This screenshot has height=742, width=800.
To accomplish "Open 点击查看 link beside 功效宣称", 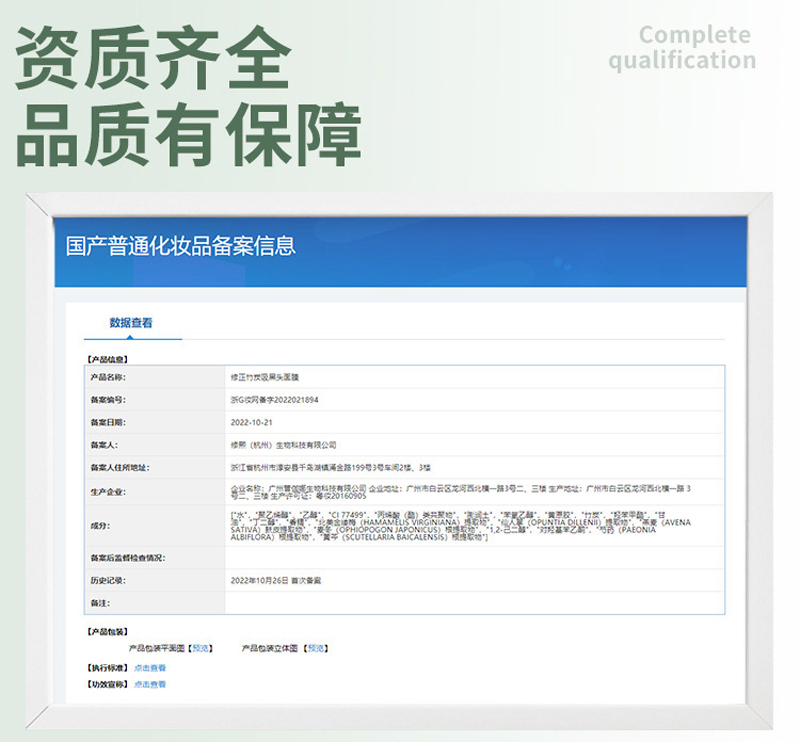I will 150,685.
